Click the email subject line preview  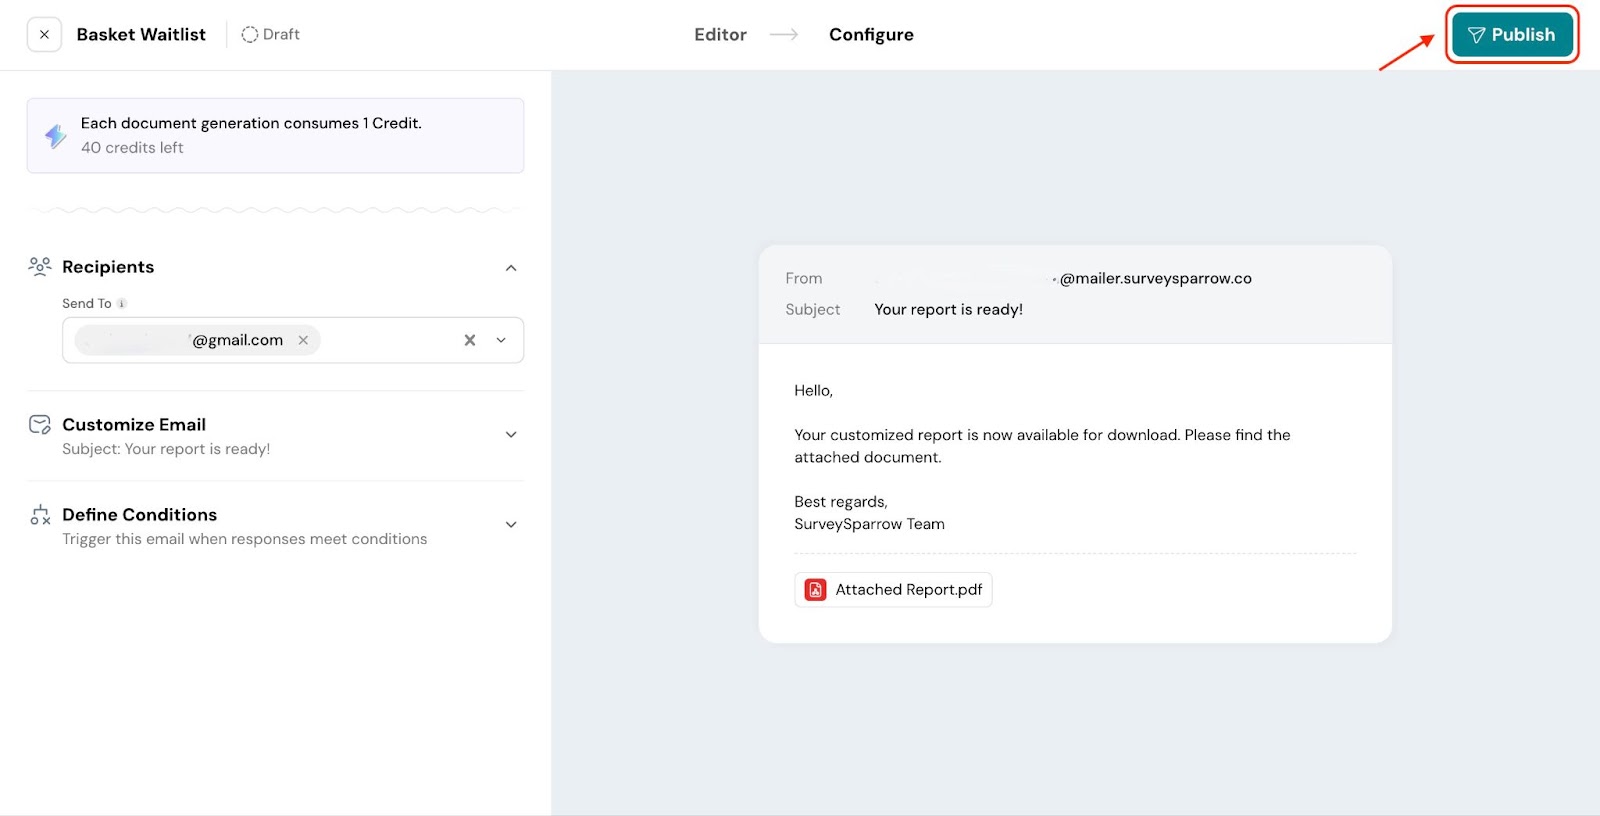coord(948,310)
